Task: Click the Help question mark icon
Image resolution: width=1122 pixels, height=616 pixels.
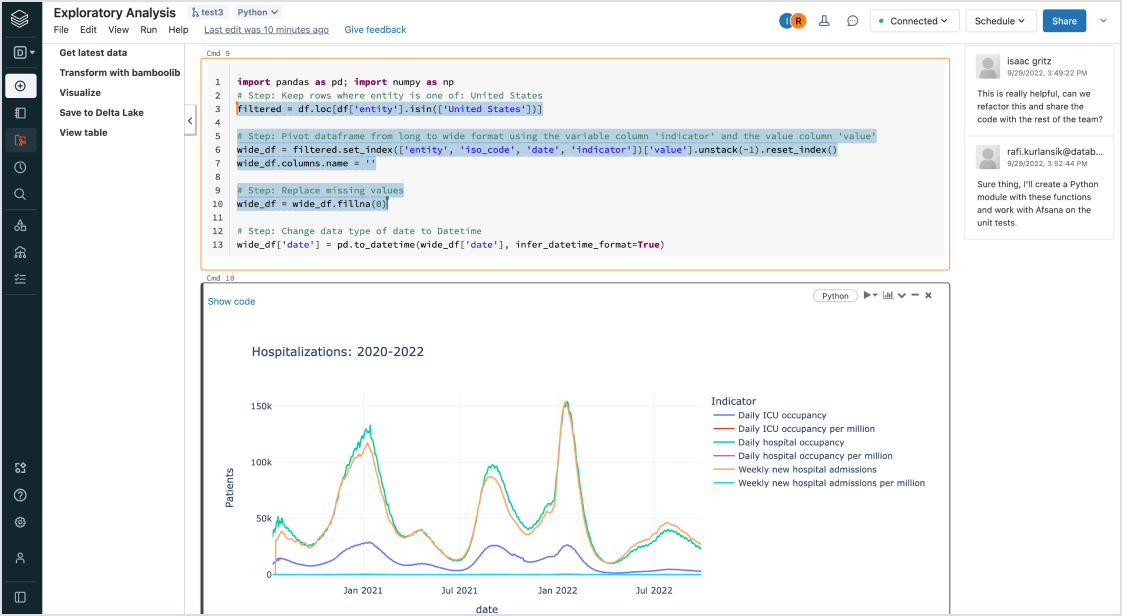Action: coord(20,495)
